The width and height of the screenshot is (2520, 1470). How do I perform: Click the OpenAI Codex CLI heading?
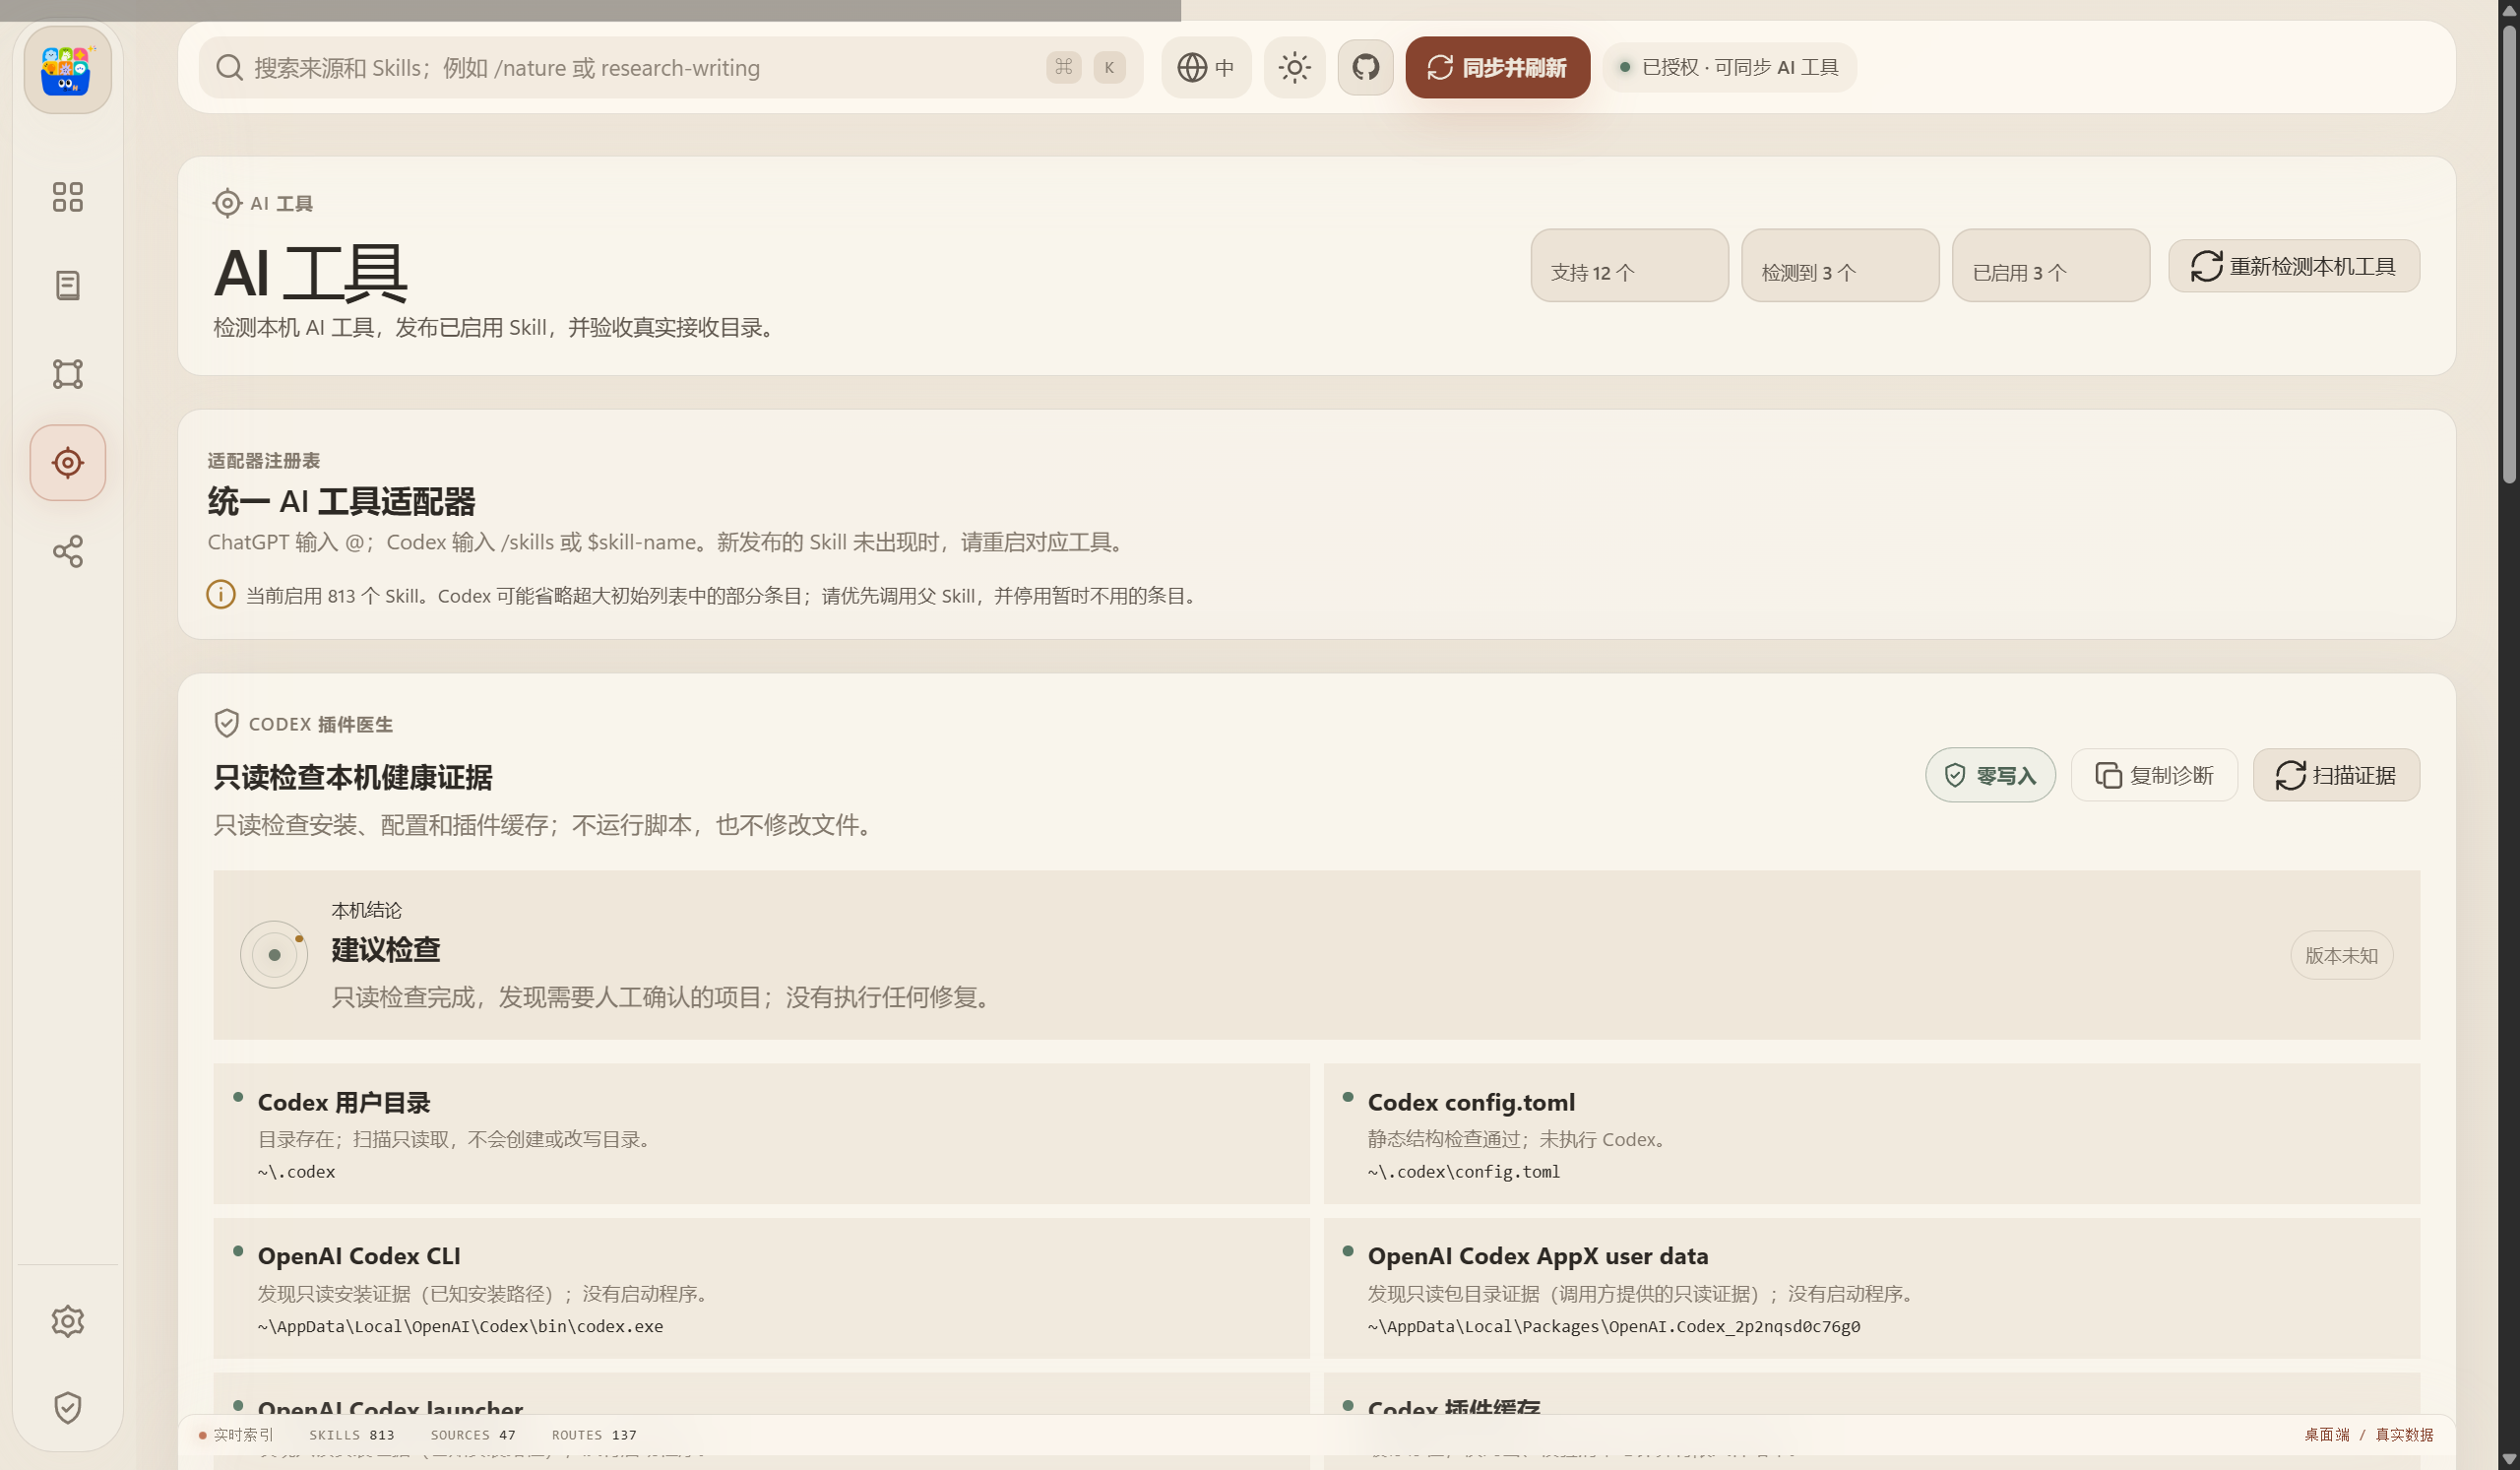click(x=359, y=1256)
